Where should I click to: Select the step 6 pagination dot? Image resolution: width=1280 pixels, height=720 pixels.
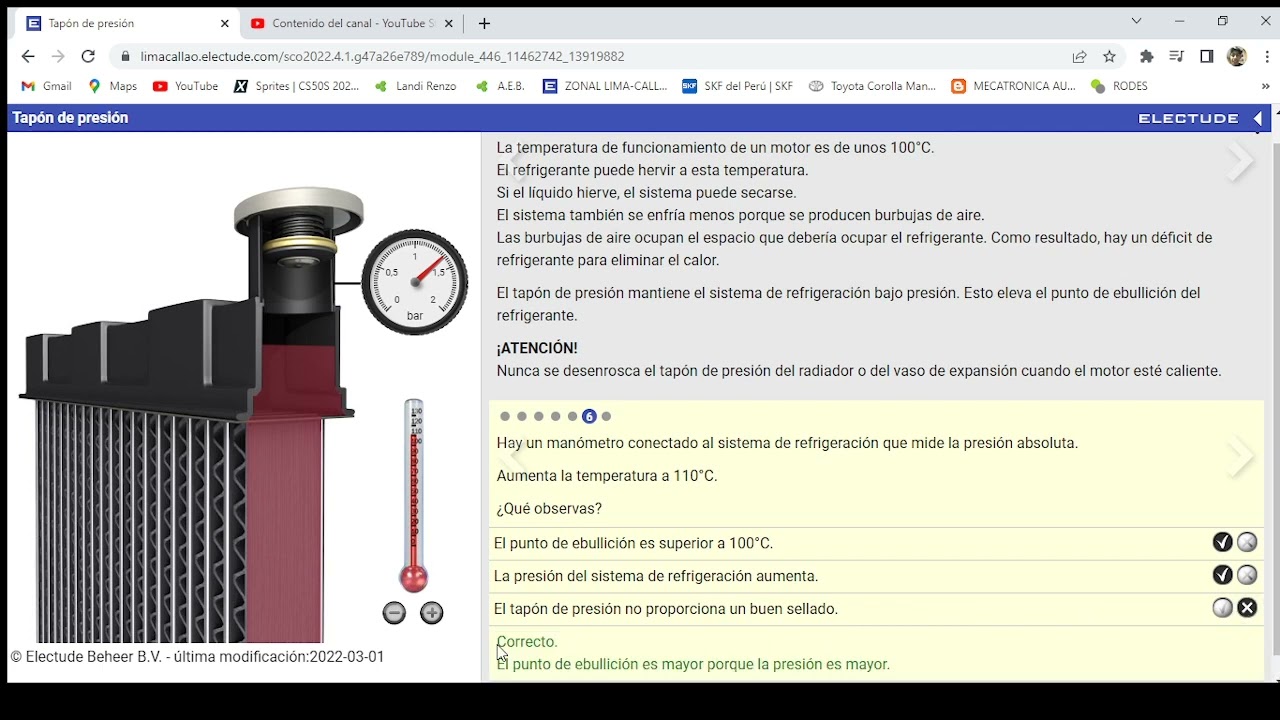click(589, 416)
